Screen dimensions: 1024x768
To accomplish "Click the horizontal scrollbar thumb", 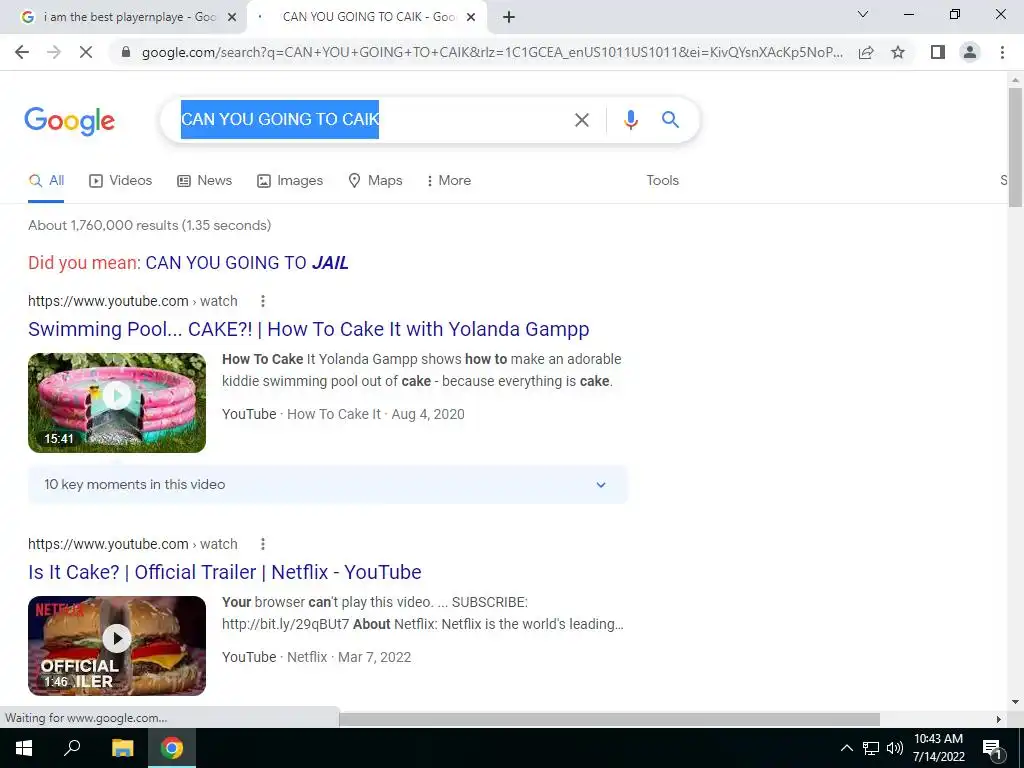I will point(609,719).
